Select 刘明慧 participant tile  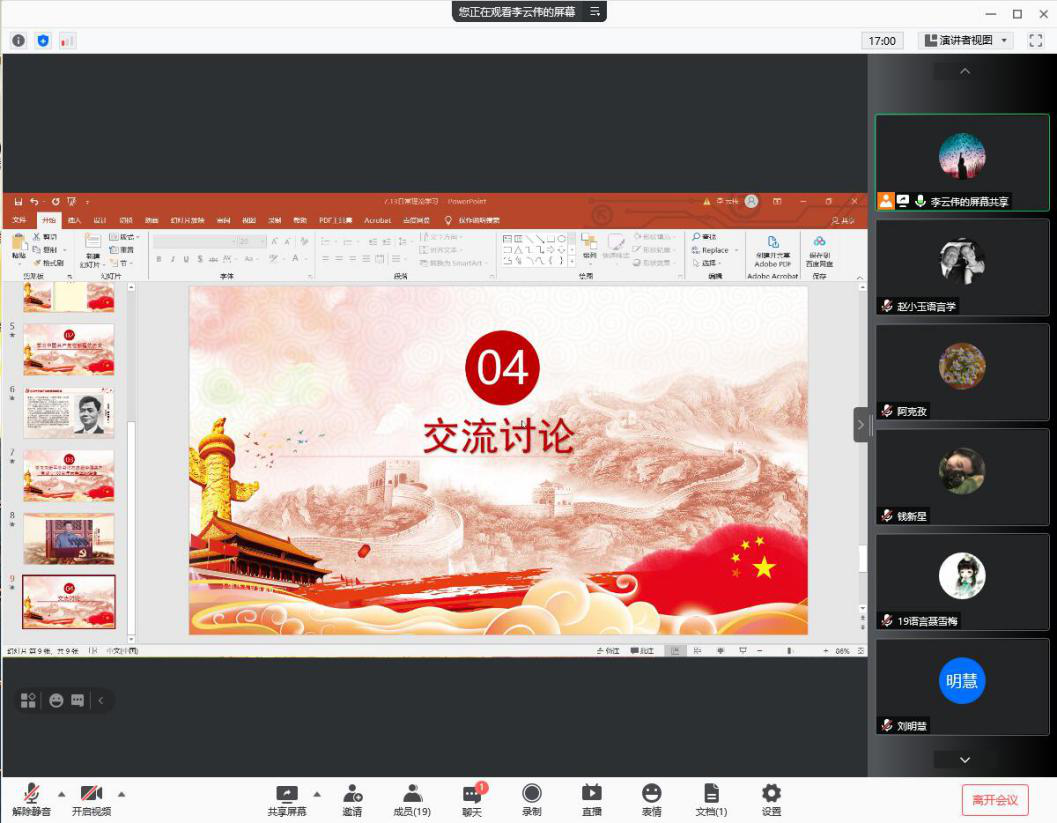963,687
